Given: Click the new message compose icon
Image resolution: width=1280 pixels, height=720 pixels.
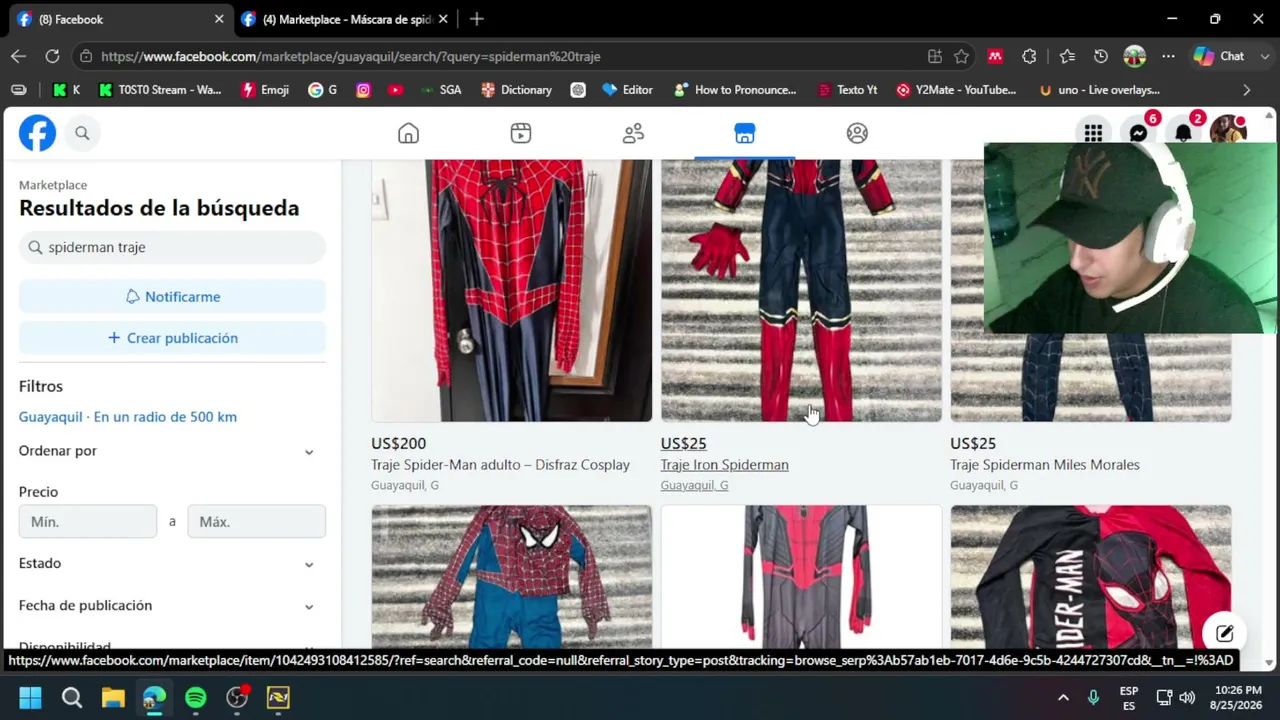Looking at the screenshot, I should tap(1224, 633).
